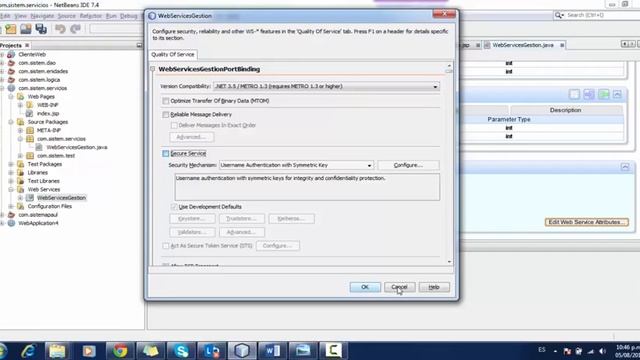Open the Navigate menu
640x360 pixels.
pyautogui.click(x=42, y=16)
